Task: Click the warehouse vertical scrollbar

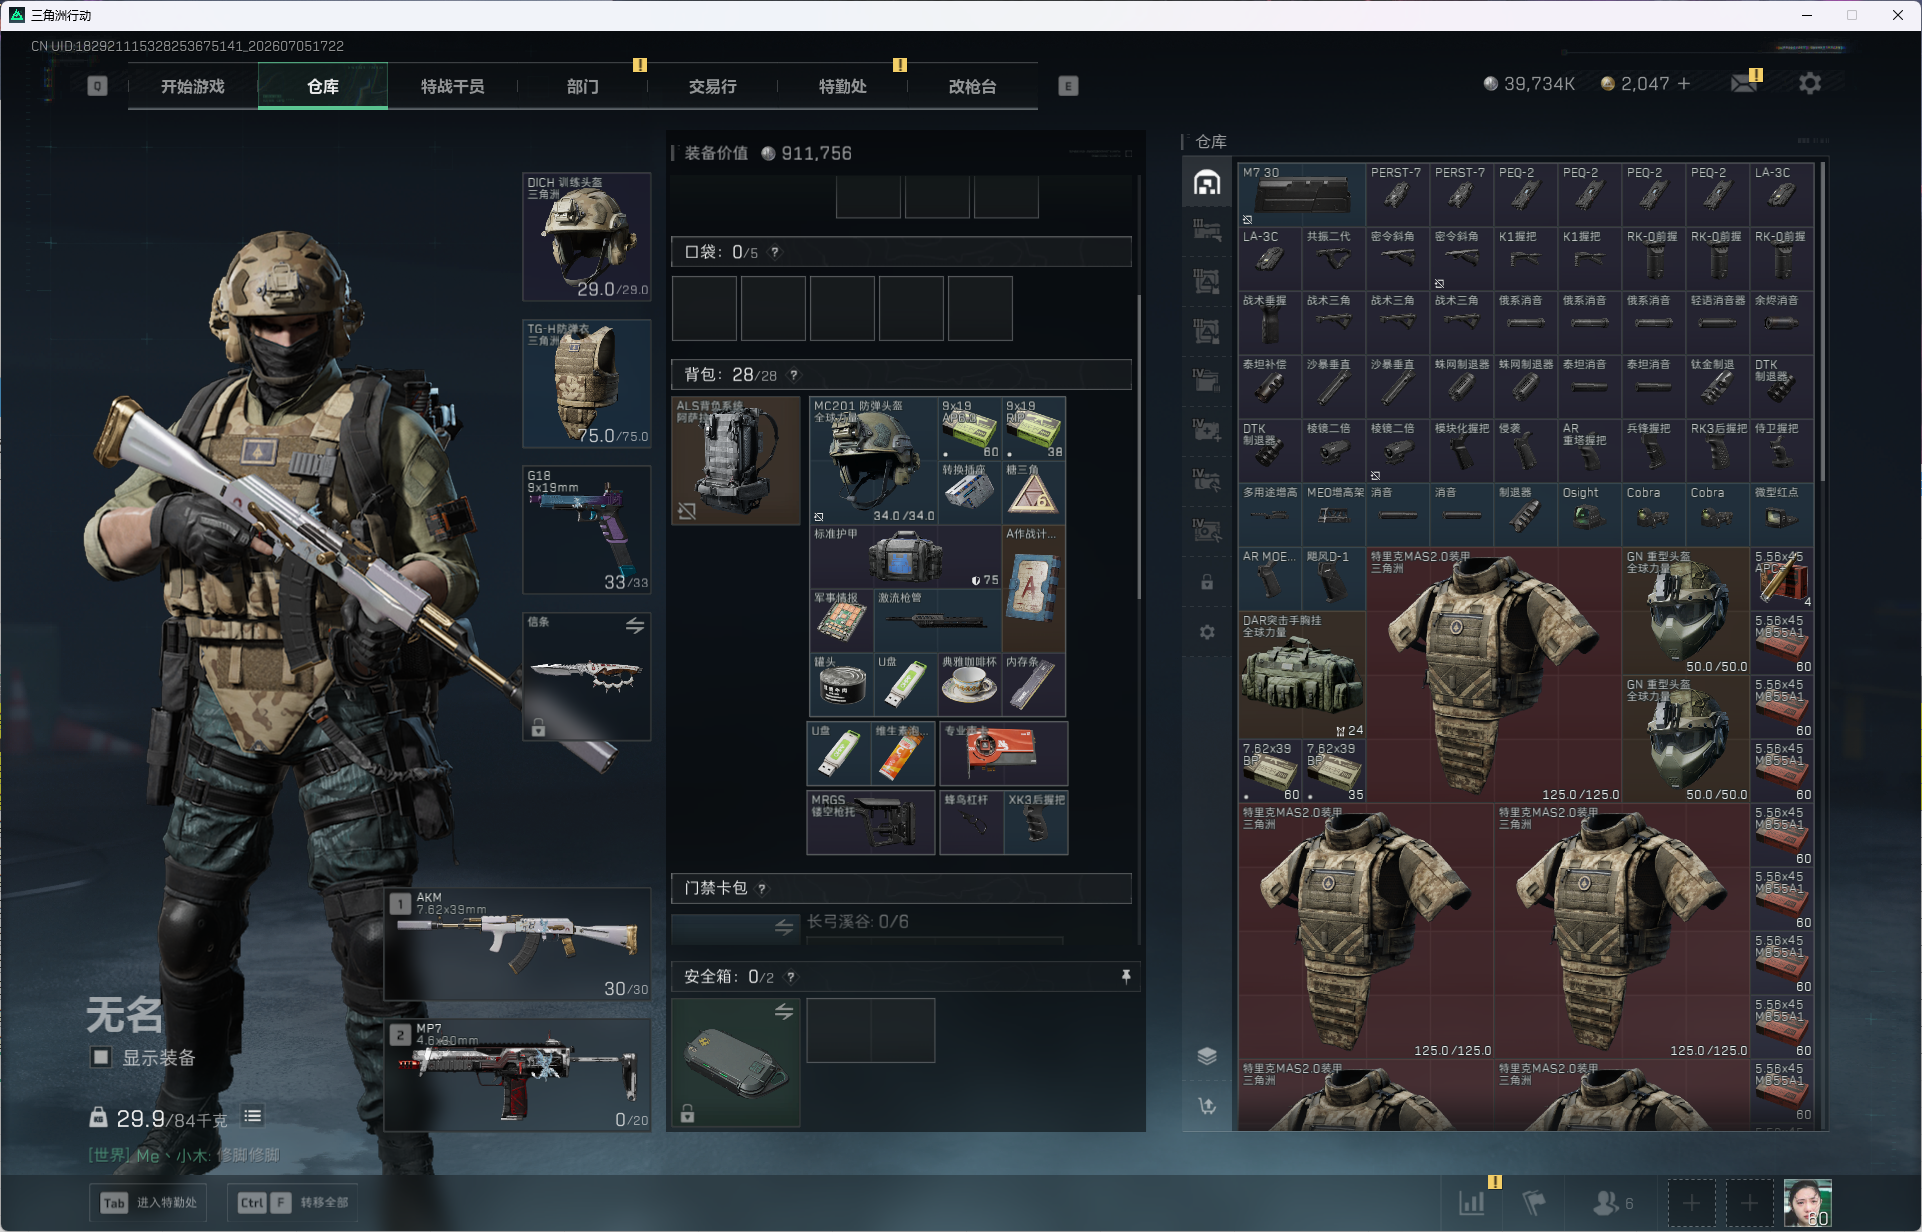Action: (x=1823, y=320)
